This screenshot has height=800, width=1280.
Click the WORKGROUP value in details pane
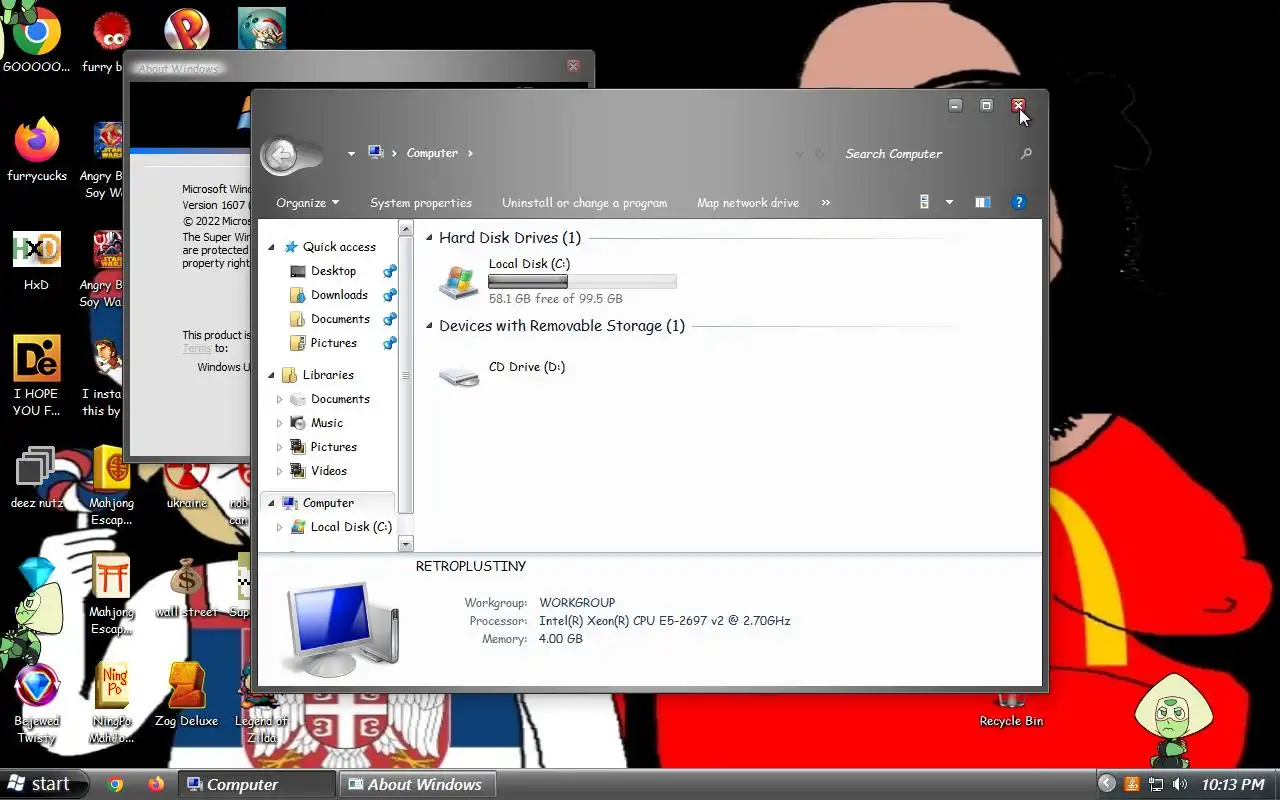[x=577, y=603]
